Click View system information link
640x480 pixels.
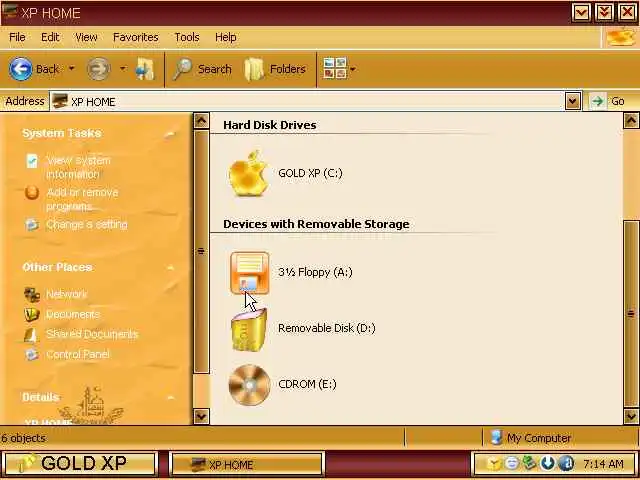click(78, 167)
